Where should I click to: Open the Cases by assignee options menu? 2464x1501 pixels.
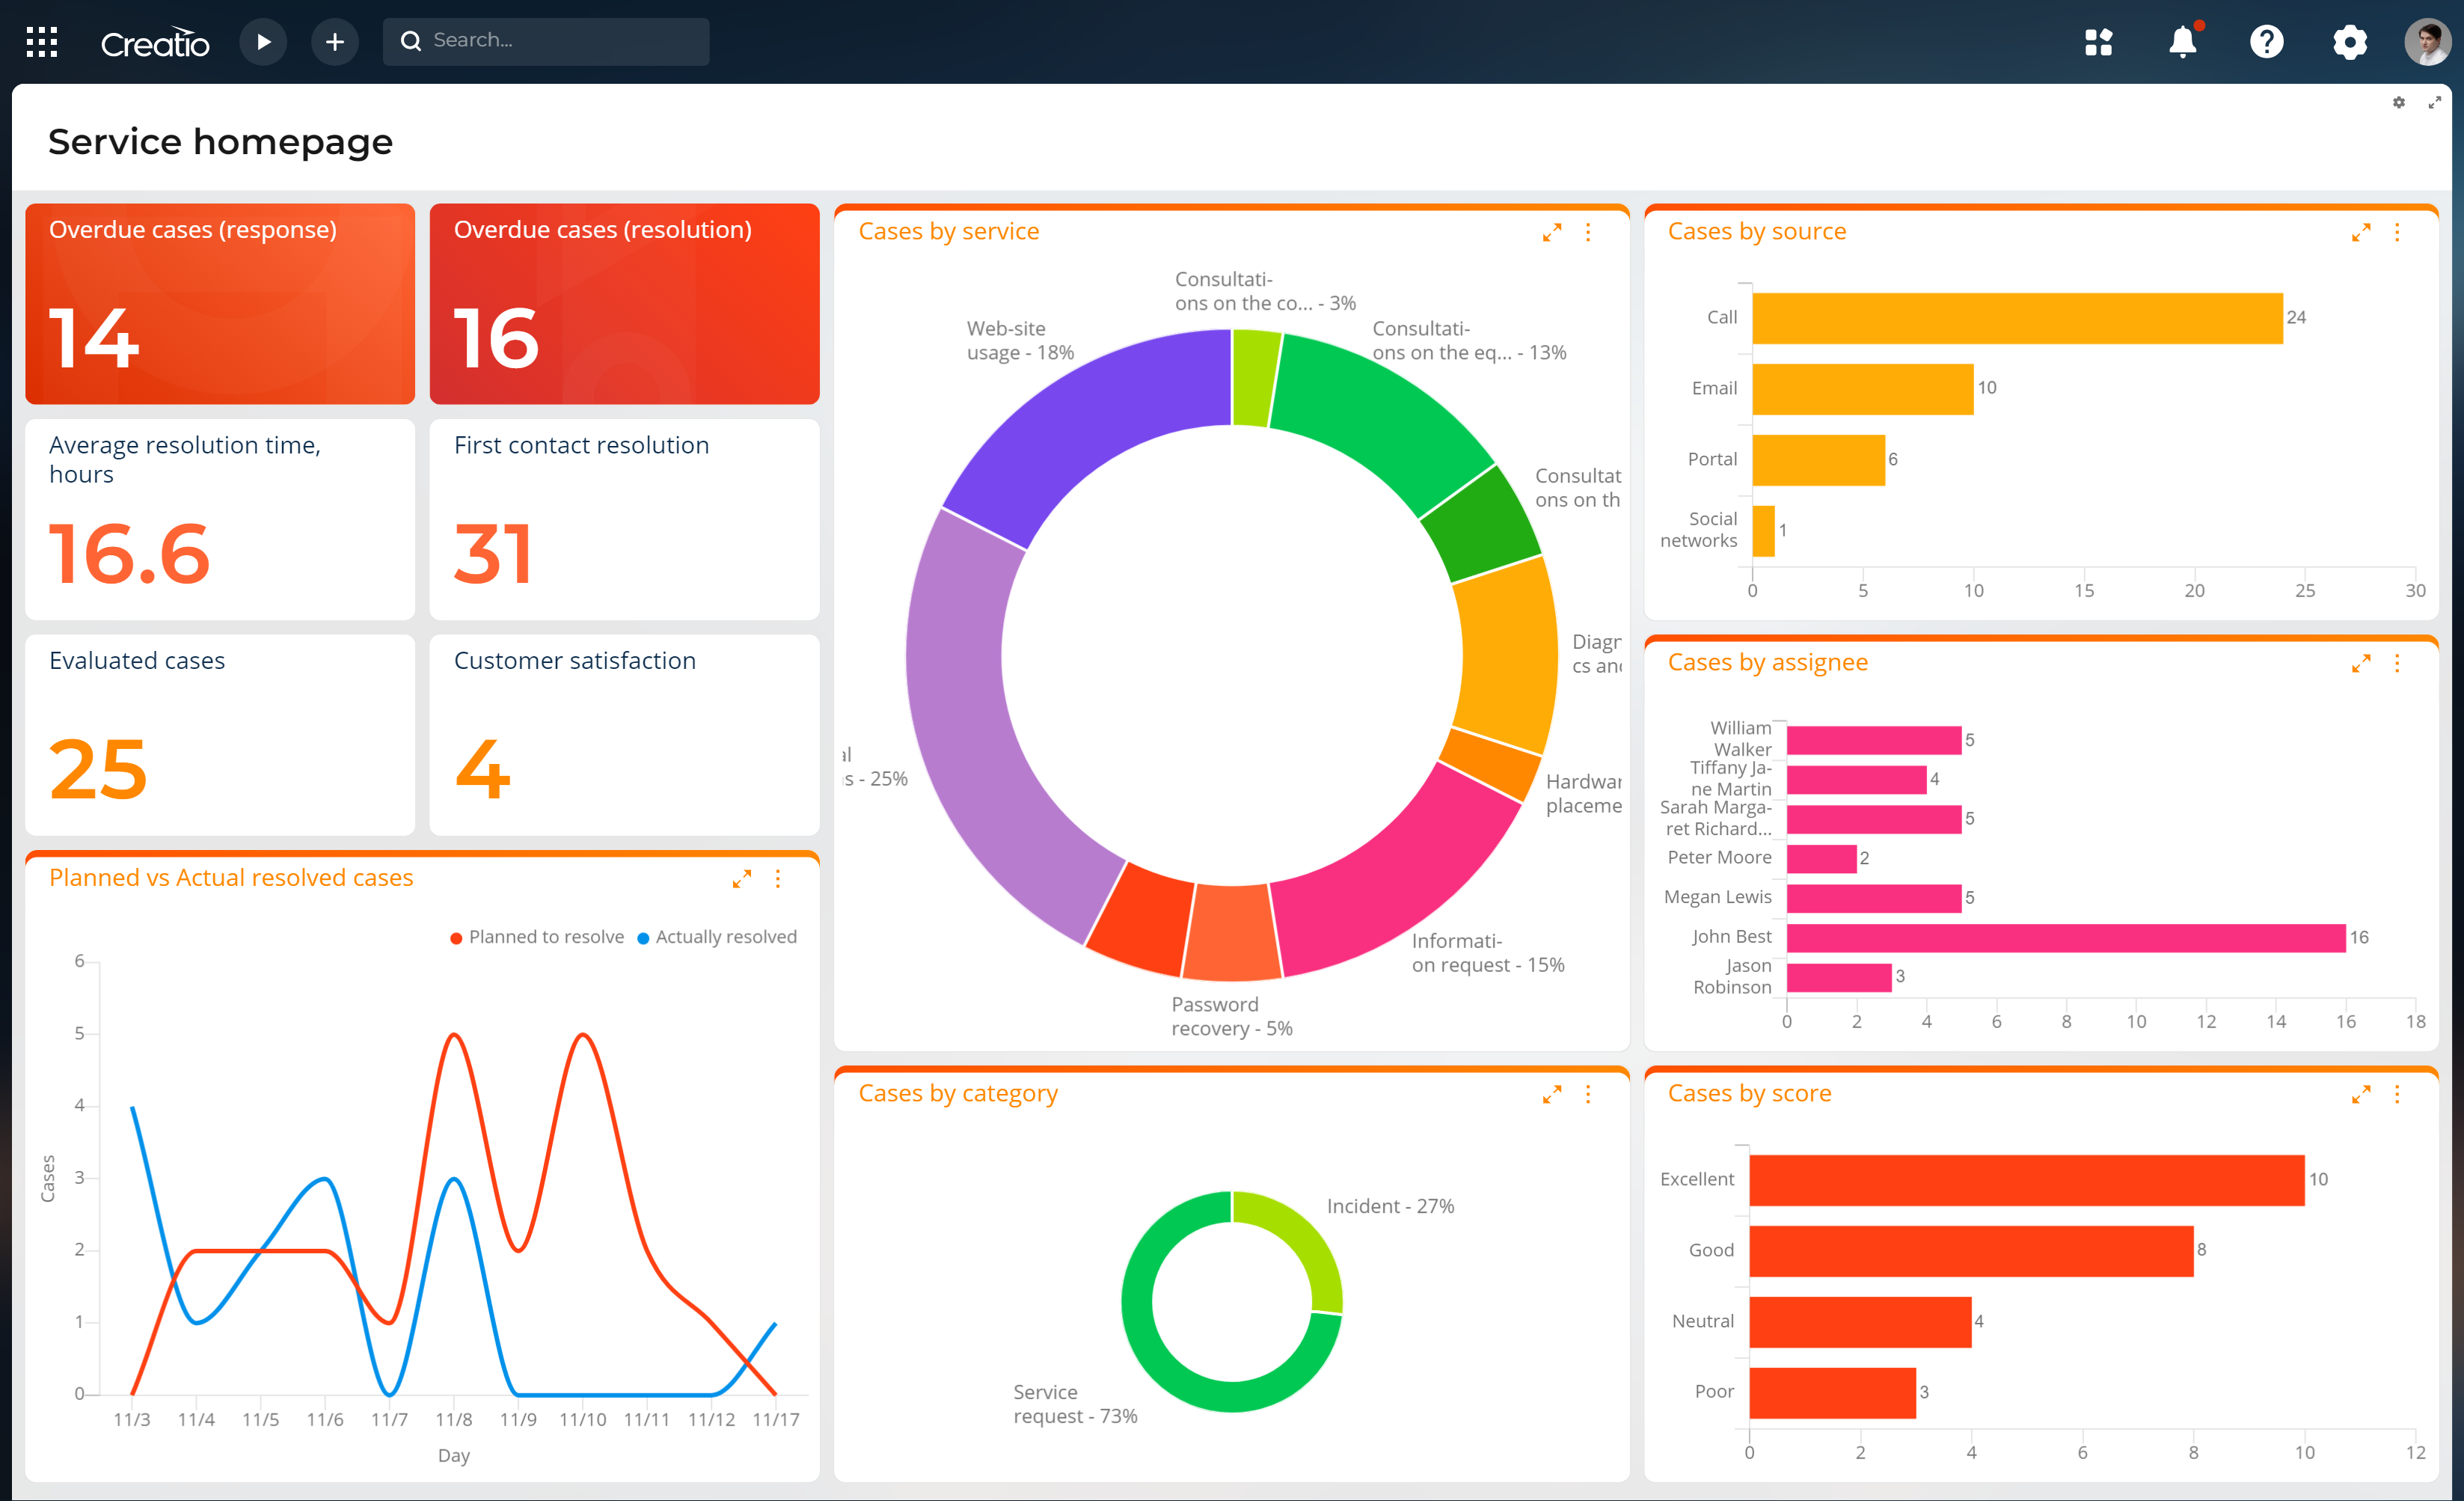pyautogui.click(x=2398, y=663)
